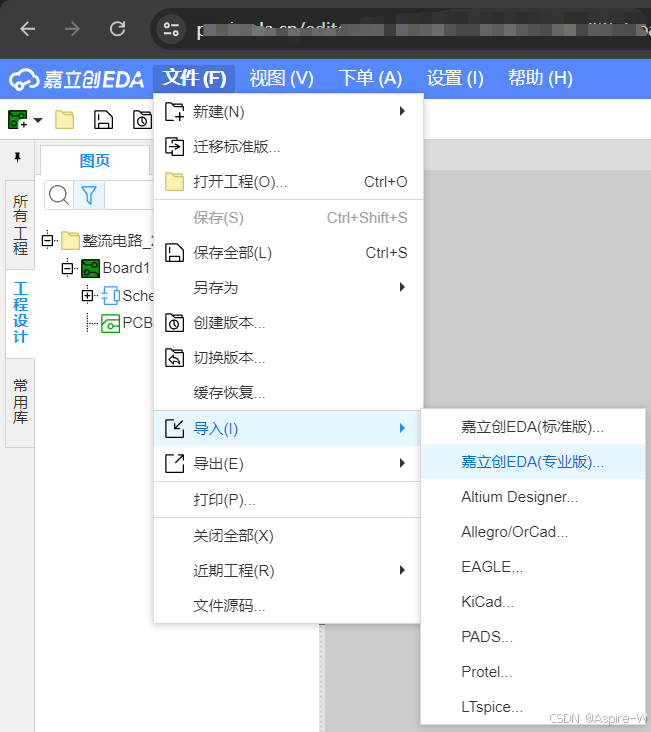The width and height of the screenshot is (651, 732).
Task: Toggle the pin icon on left panel
Action: click(18, 158)
